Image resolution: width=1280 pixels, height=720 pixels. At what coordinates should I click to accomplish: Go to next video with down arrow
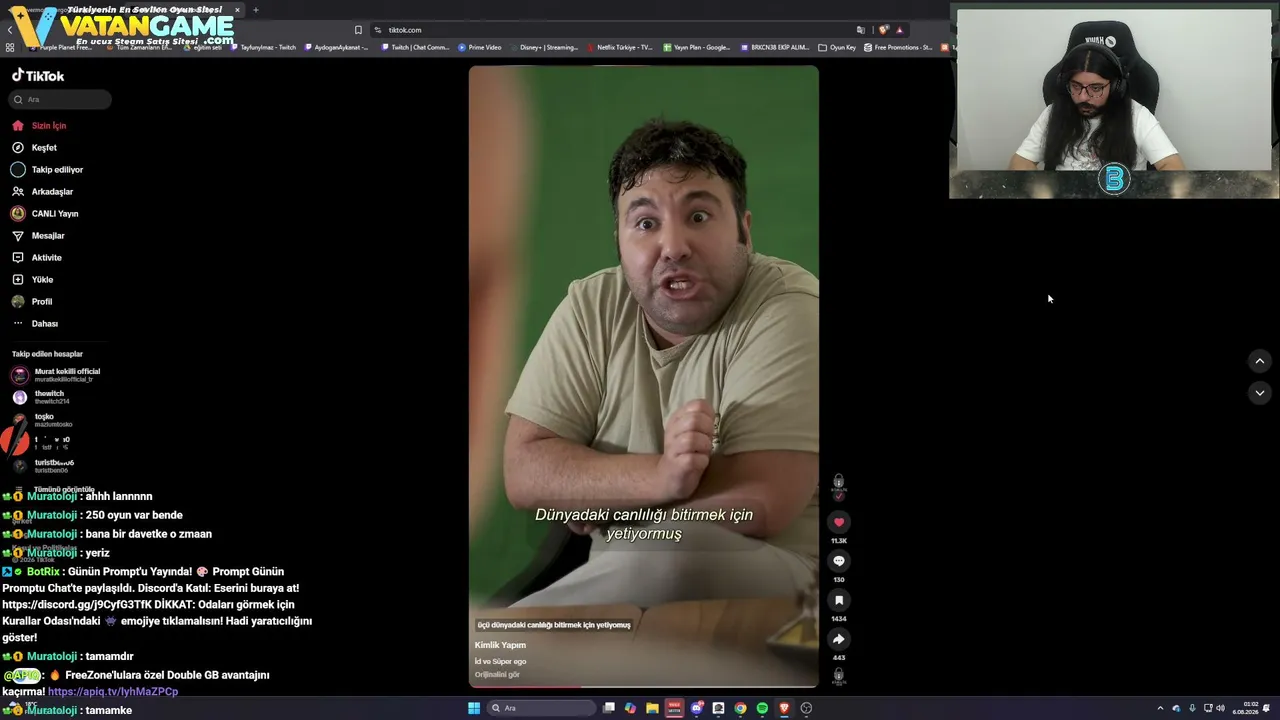[1260, 393]
